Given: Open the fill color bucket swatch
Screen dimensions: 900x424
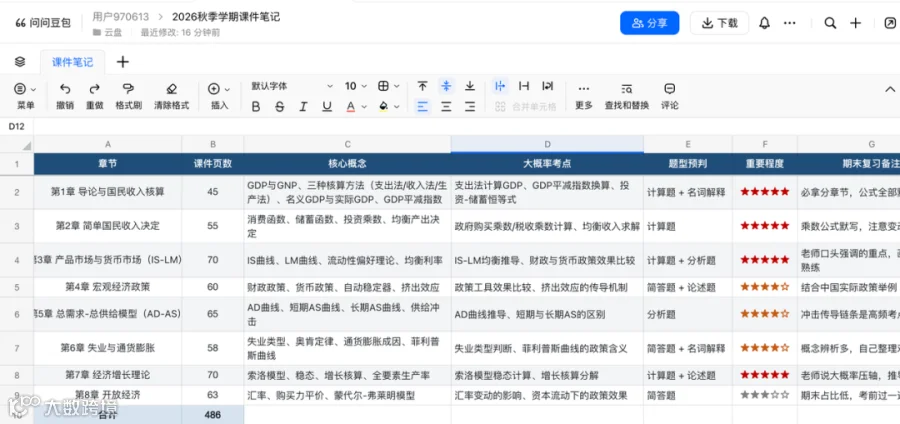Looking at the screenshot, I should click(x=383, y=107).
